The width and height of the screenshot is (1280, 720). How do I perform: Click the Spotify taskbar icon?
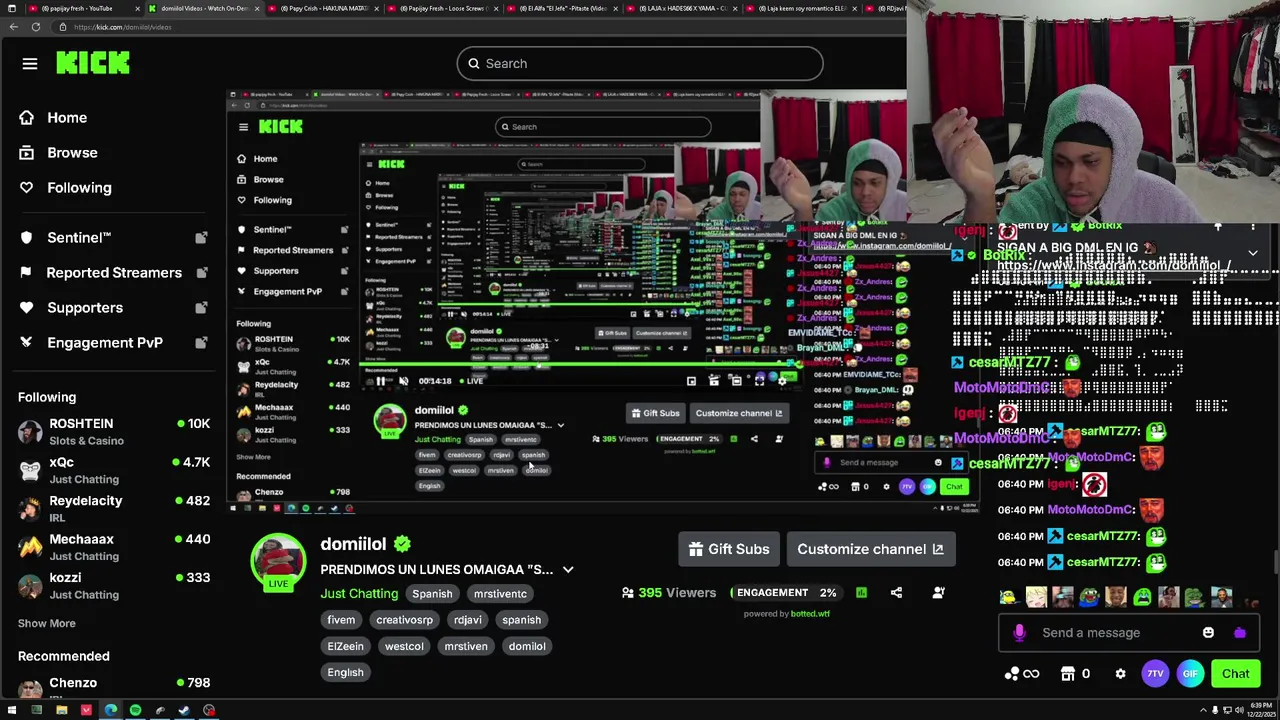(x=135, y=711)
